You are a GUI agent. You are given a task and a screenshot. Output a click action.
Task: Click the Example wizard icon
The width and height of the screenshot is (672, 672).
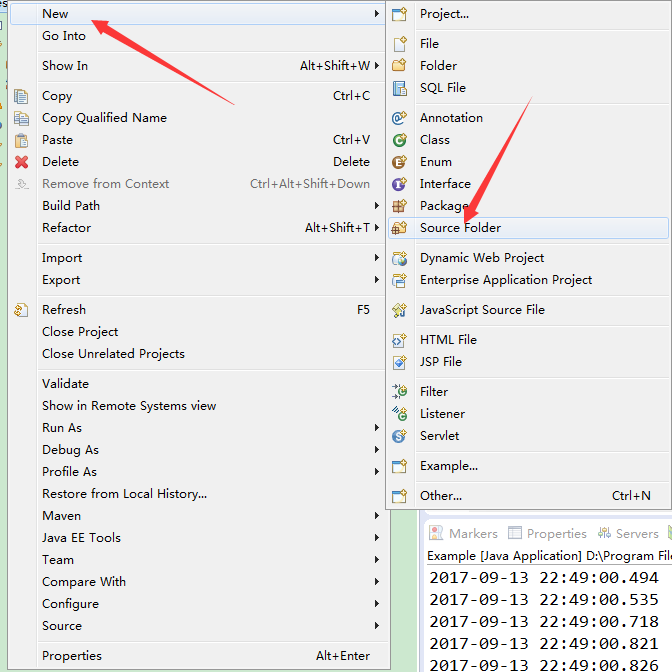click(x=399, y=466)
